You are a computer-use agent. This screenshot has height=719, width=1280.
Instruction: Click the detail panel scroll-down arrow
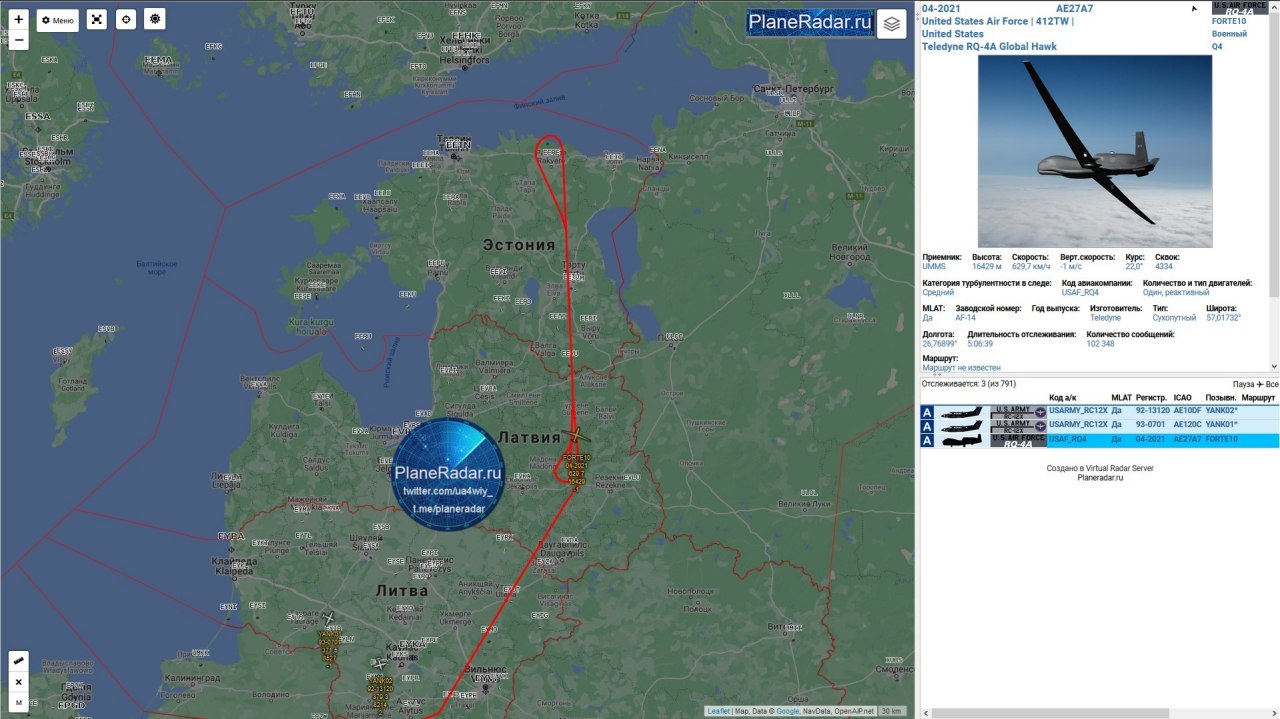1274,367
